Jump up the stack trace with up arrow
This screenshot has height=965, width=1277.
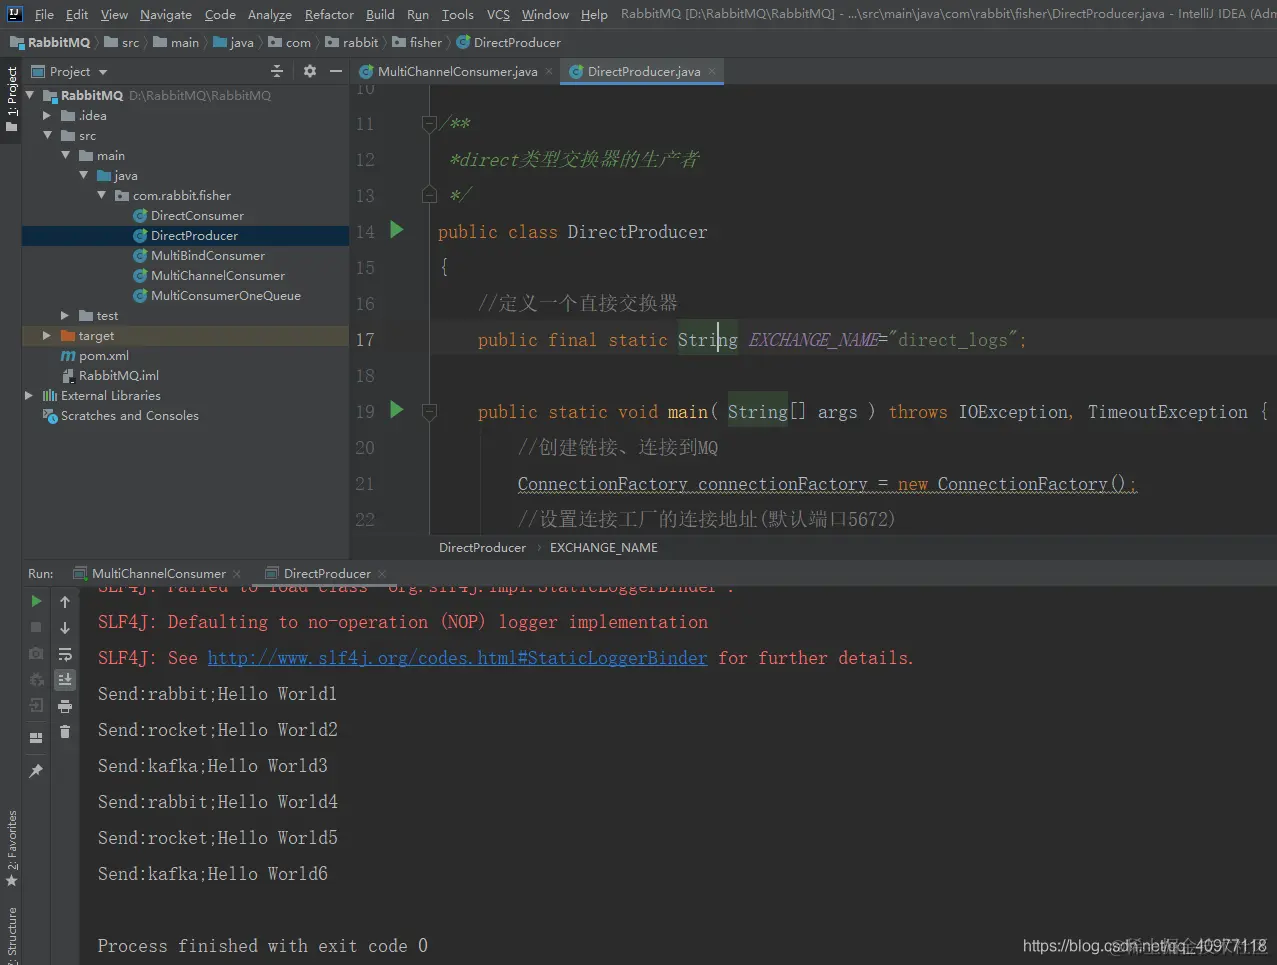(x=65, y=601)
